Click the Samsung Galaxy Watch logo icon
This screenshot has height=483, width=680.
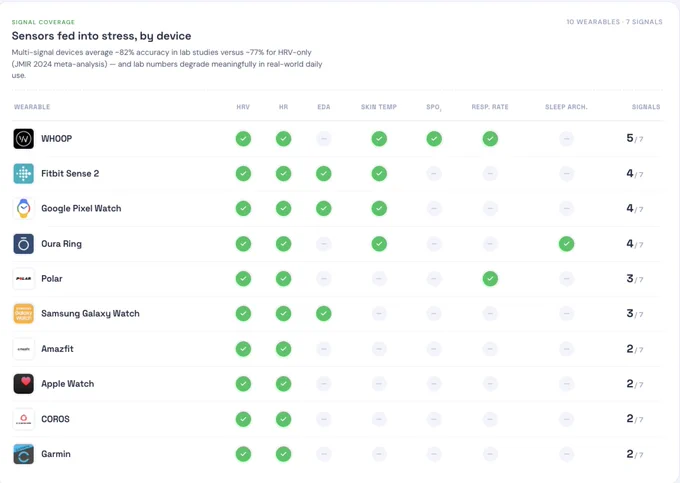(x=23, y=313)
